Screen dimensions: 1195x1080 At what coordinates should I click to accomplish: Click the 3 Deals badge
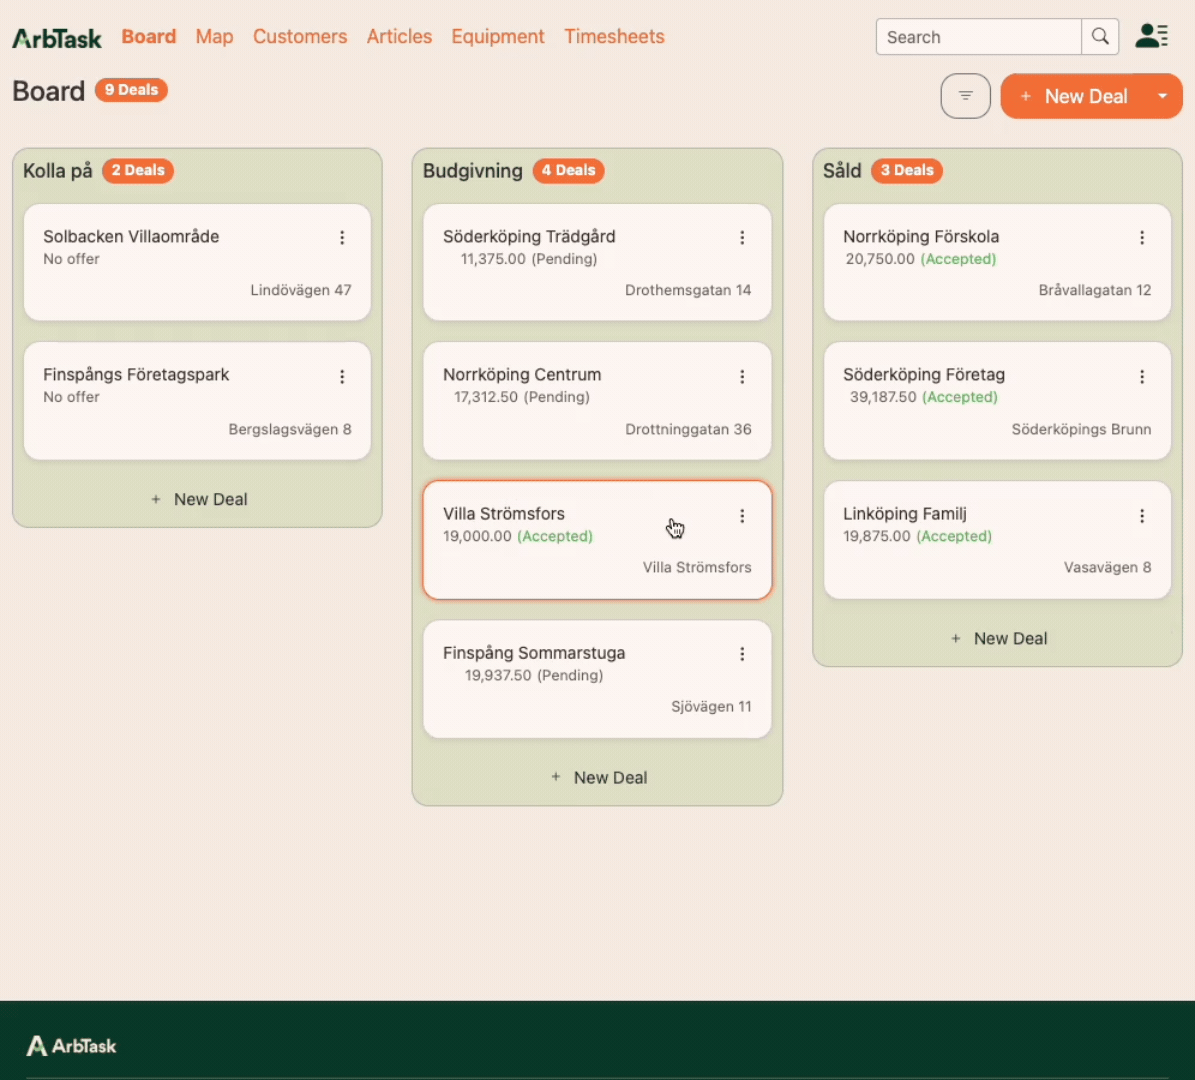(907, 170)
